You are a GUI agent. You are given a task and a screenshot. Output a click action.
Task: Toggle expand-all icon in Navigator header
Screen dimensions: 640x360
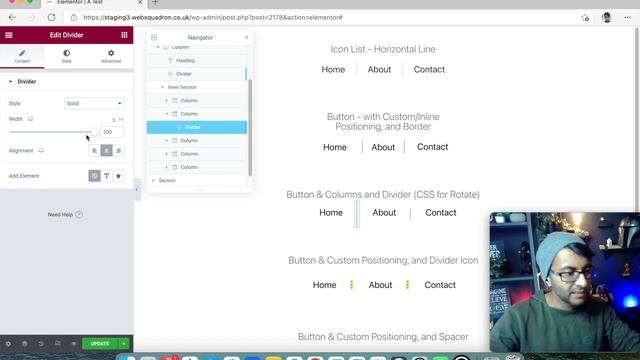pyautogui.click(x=154, y=38)
